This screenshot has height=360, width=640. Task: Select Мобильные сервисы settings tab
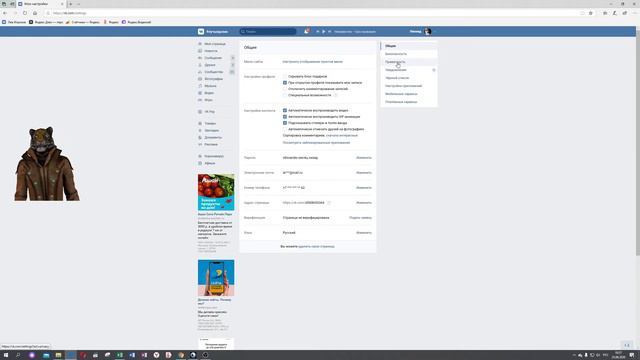(x=409, y=94)
